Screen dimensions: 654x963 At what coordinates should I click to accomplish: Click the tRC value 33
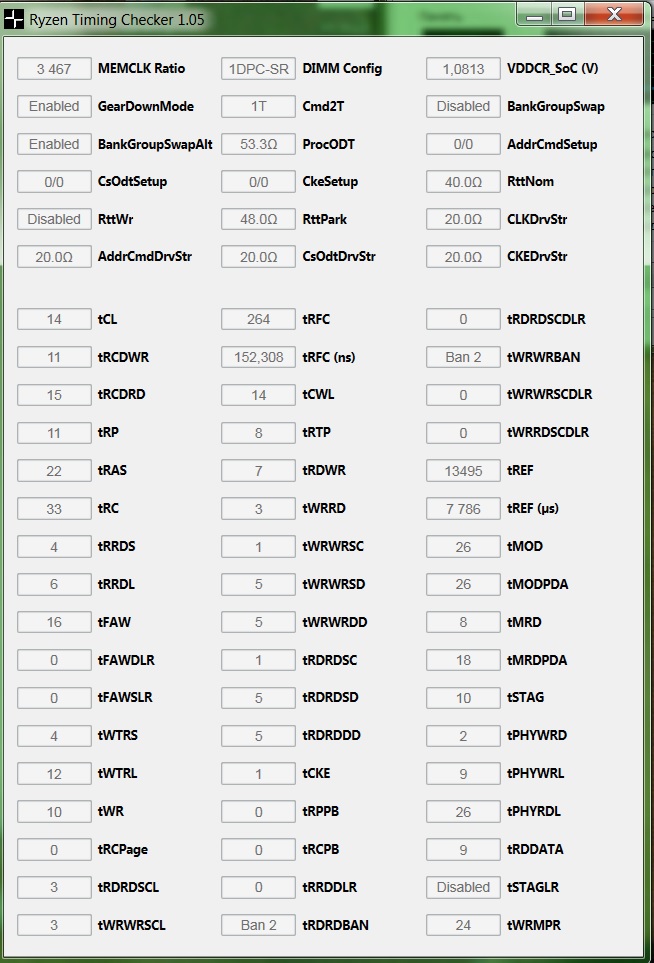click(54, 509)
